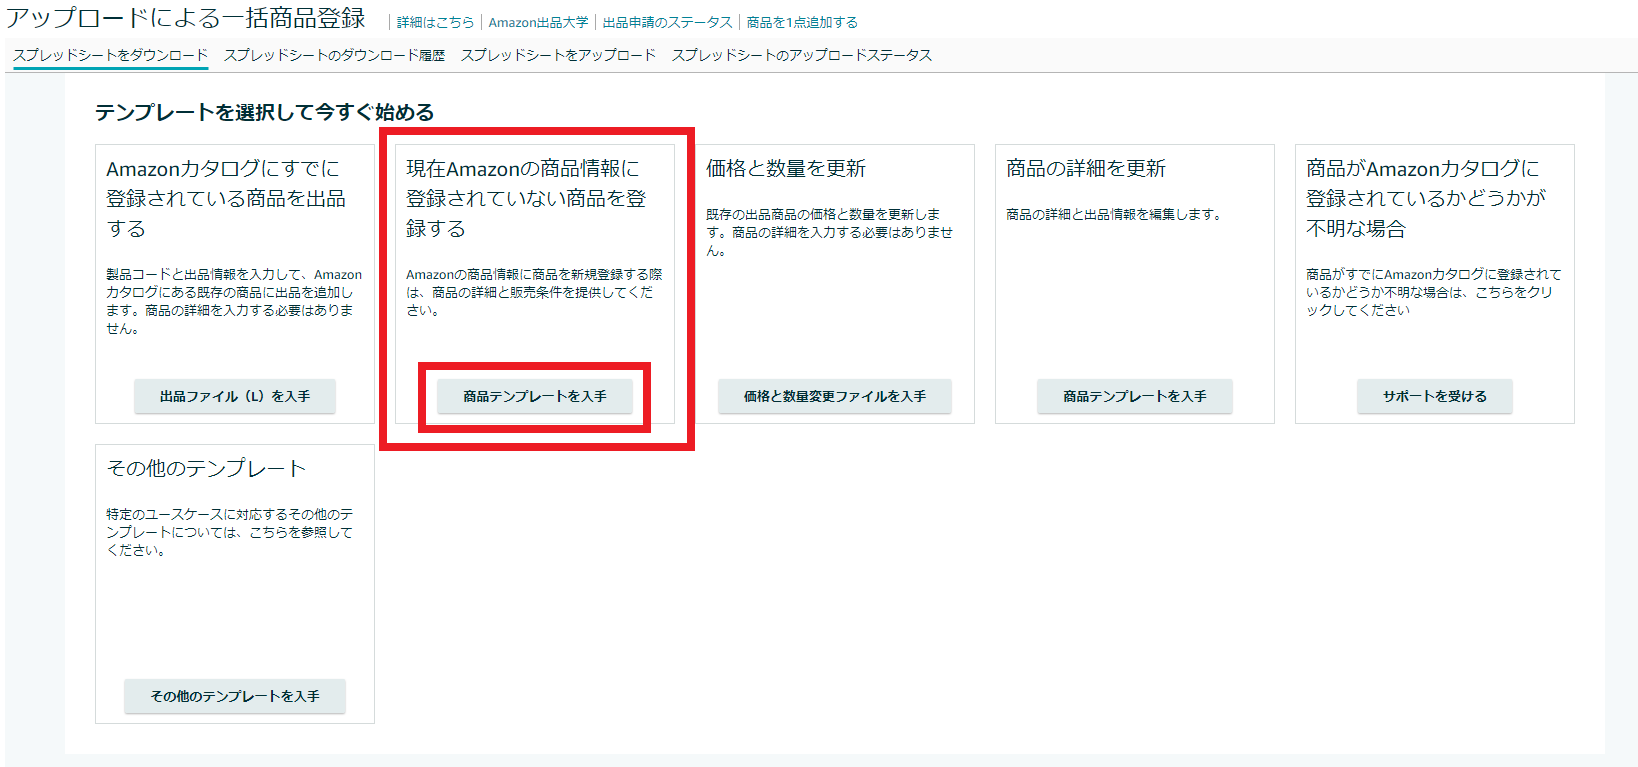
Task: Click the 商品の詳細を更新 card title
Action: click(x=1086, y=168)
